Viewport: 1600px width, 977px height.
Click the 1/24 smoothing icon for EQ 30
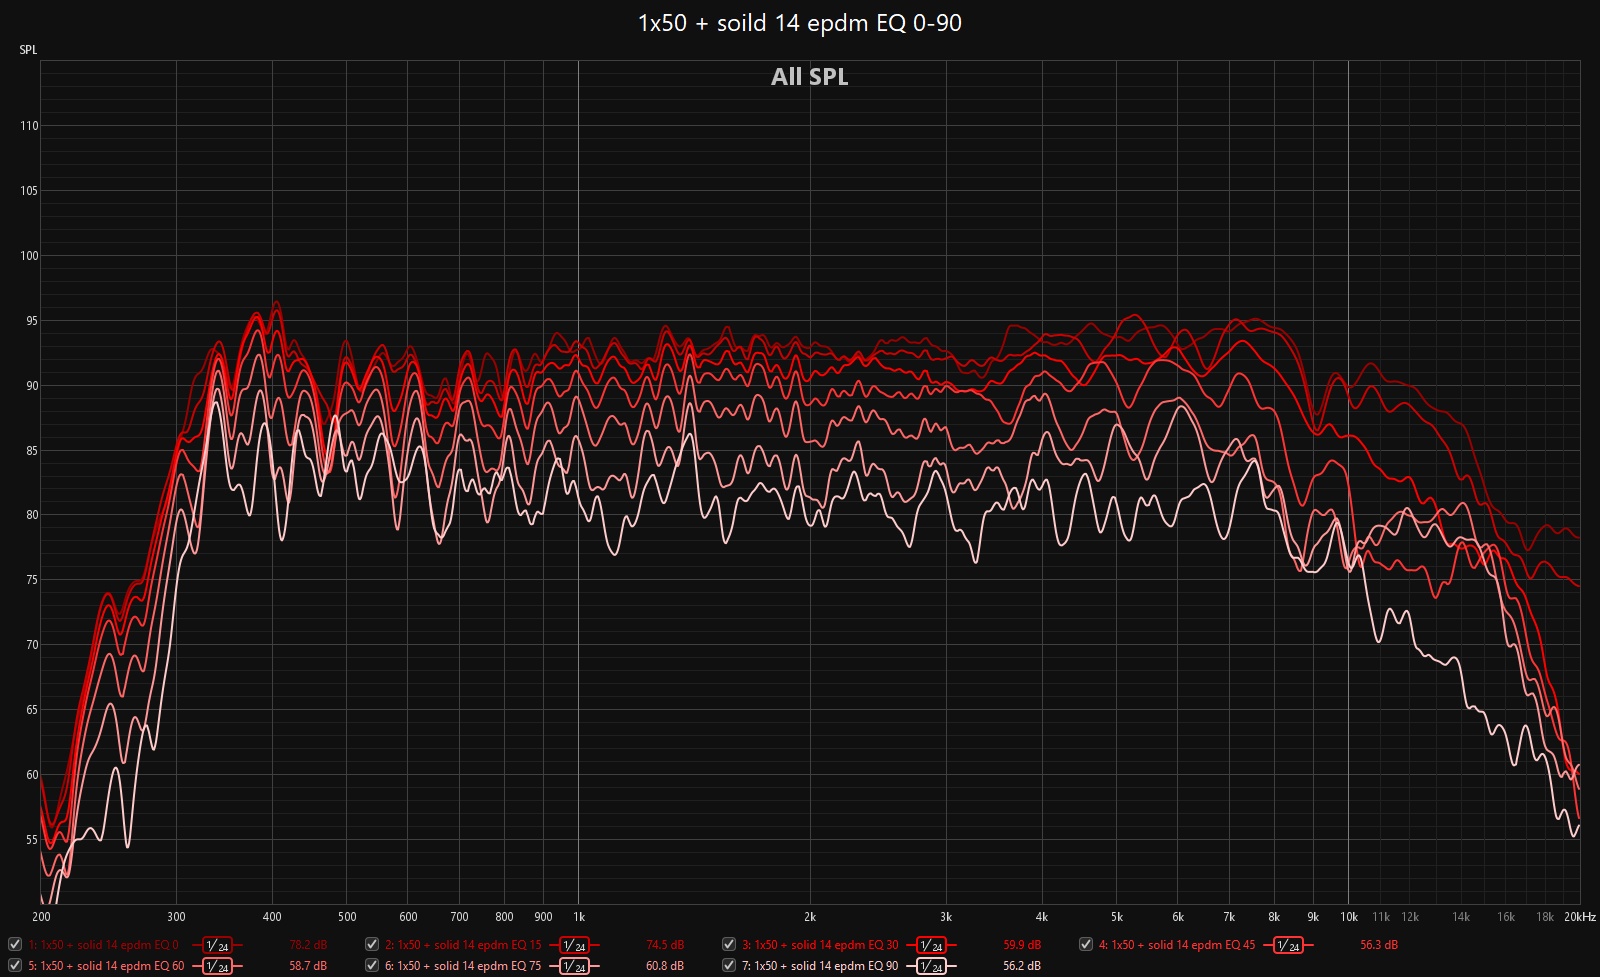point(931,945)
